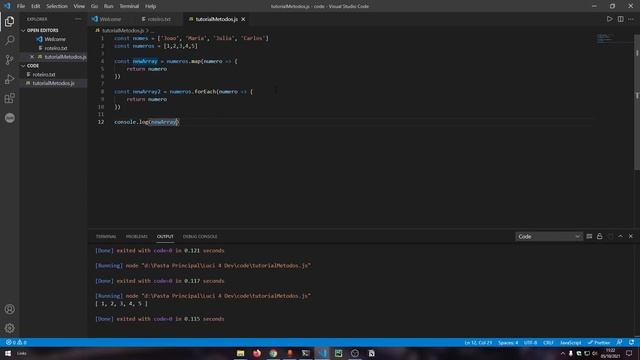Maximize the panel with the chevron up
This screenshot has width=640, height=360.
coord(620,236)
